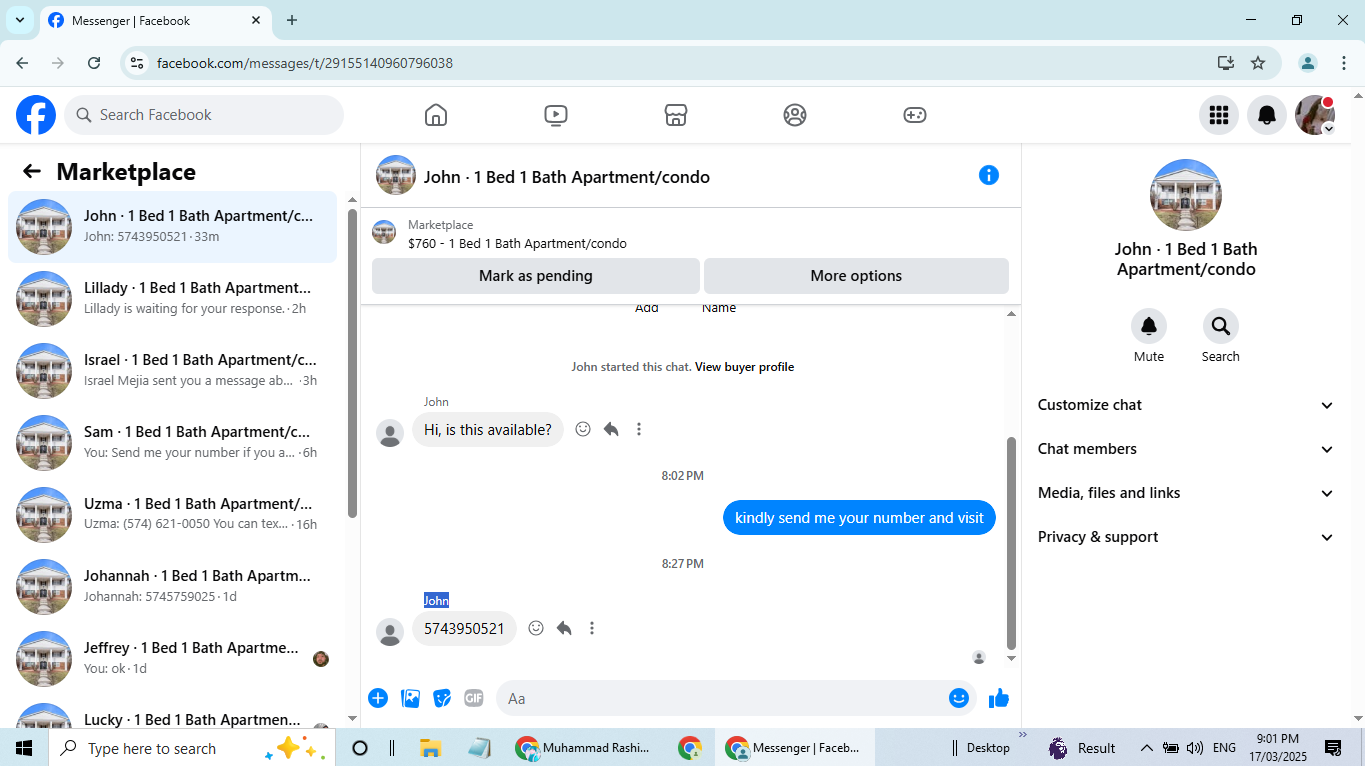Open the Marketplace tab icon

click(676, 115)
